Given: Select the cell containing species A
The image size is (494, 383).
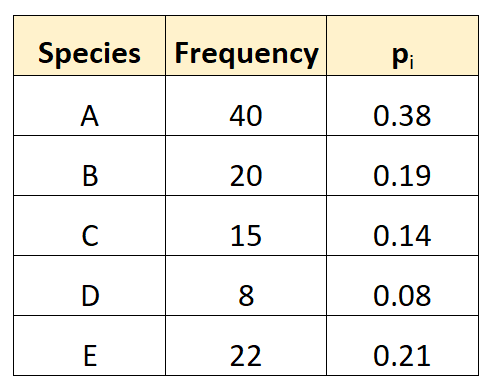Looking at the screenshot, I should click(x=89, y=106).
